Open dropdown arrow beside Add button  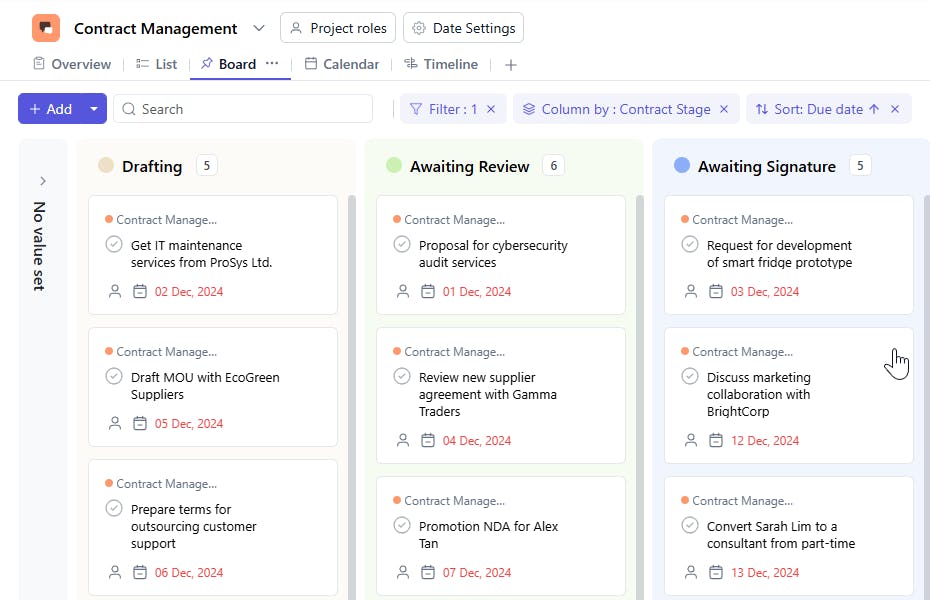tap(94, 109)
